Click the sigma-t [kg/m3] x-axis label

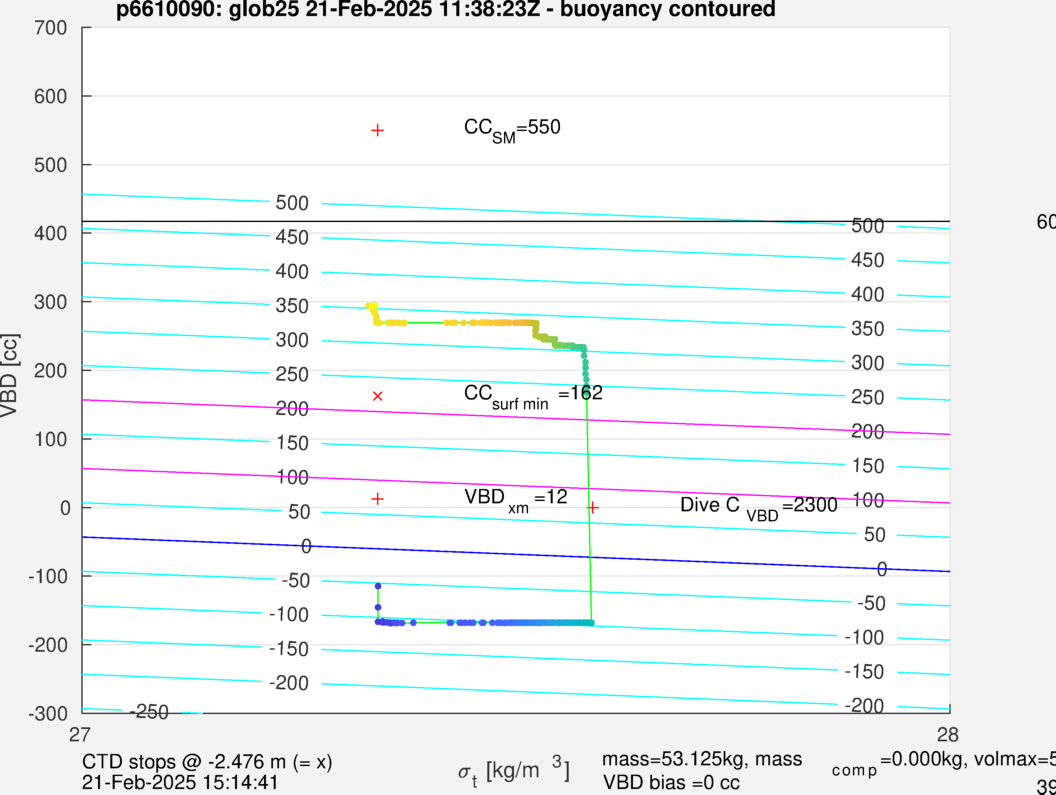tap(514, 771)
